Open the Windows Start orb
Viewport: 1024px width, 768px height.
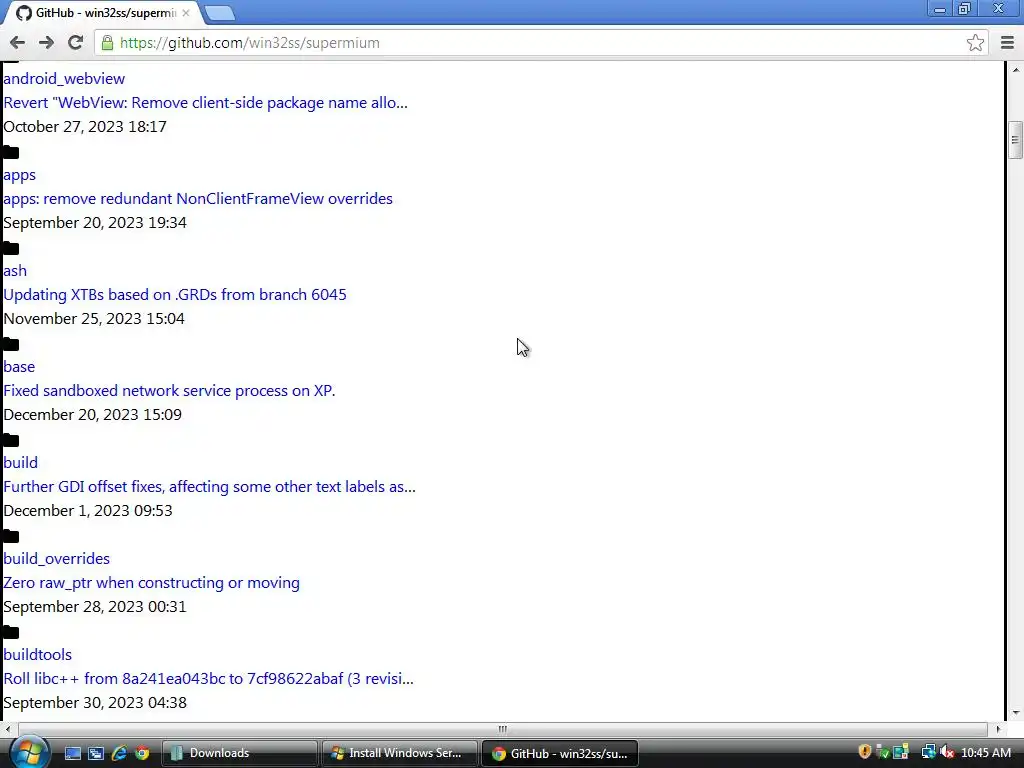(29, 752)
